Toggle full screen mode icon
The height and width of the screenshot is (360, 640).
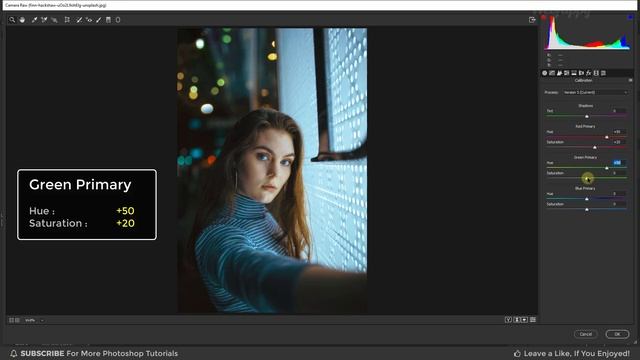pos(532,20)
